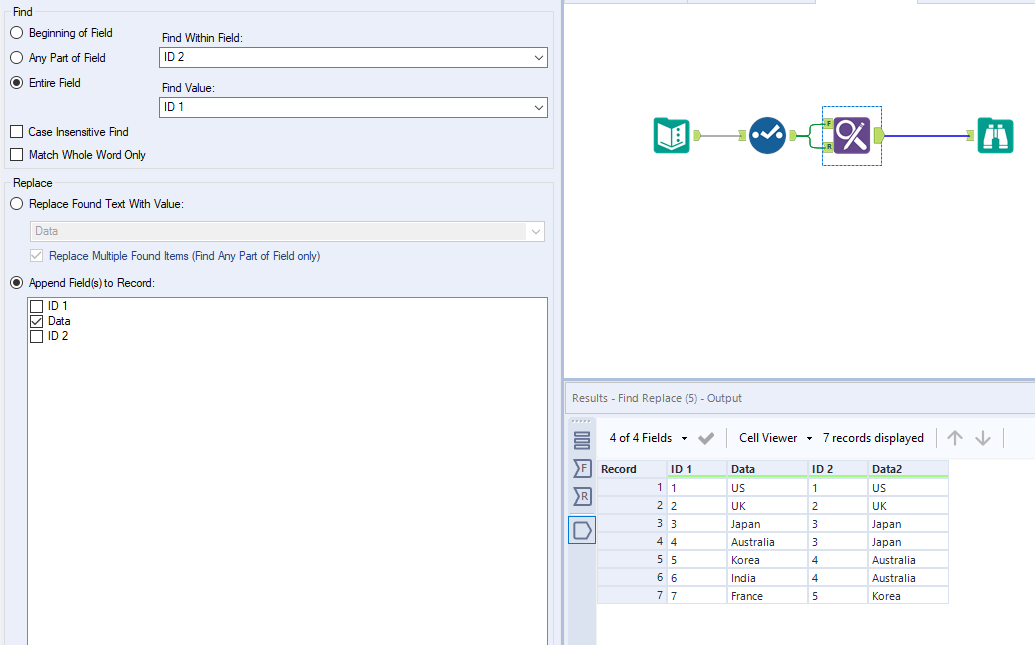Choose Replace Found Text With Value
Viewport: 1035px width, 645px height.
(x=16, y=203)
